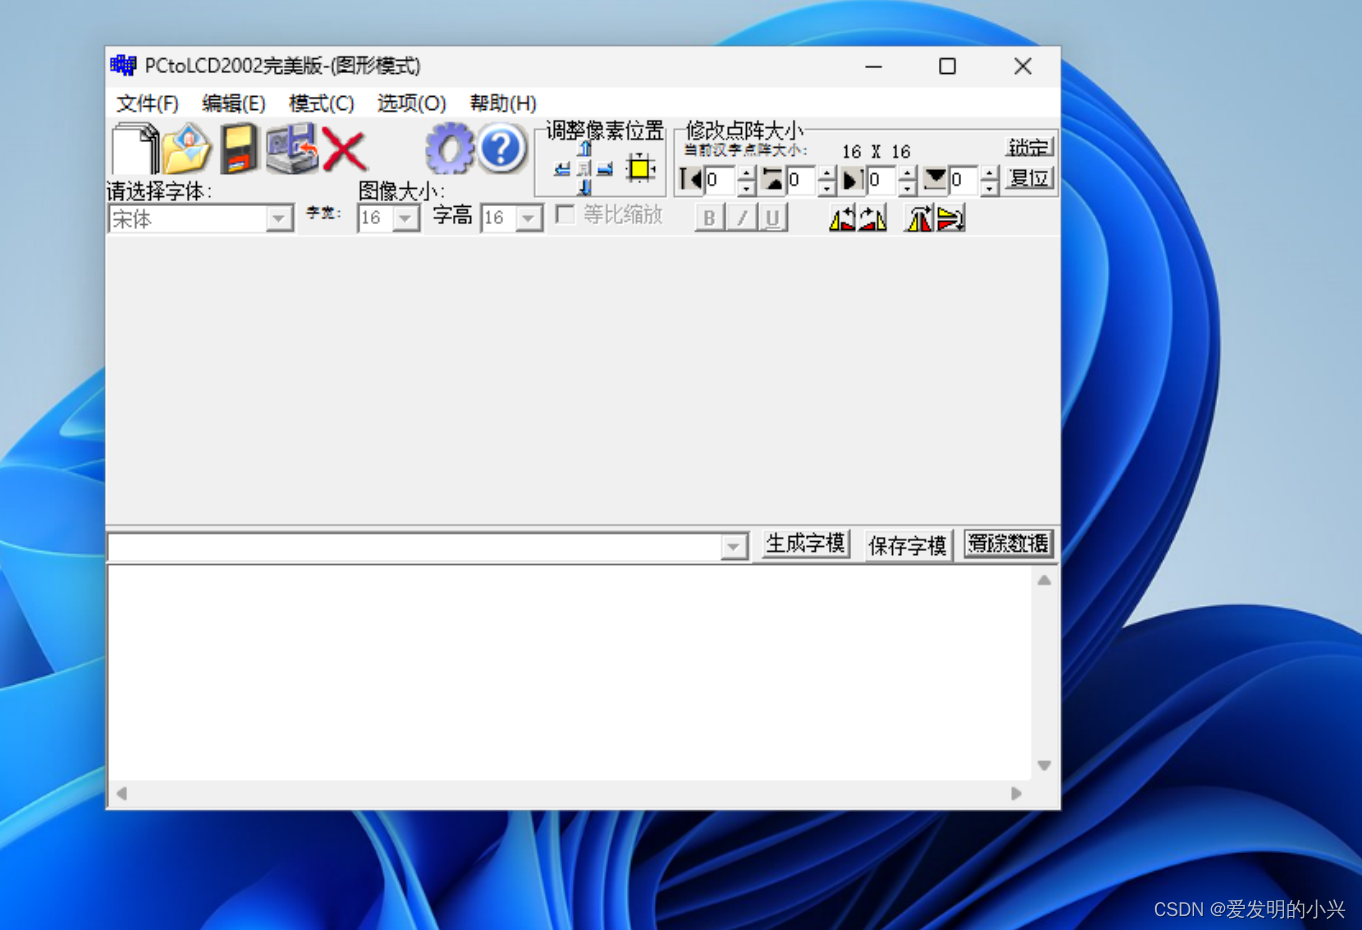Click the 生成字模 button
The width and height of the screenshot is (1362, 930).
(x=805, y=544)
